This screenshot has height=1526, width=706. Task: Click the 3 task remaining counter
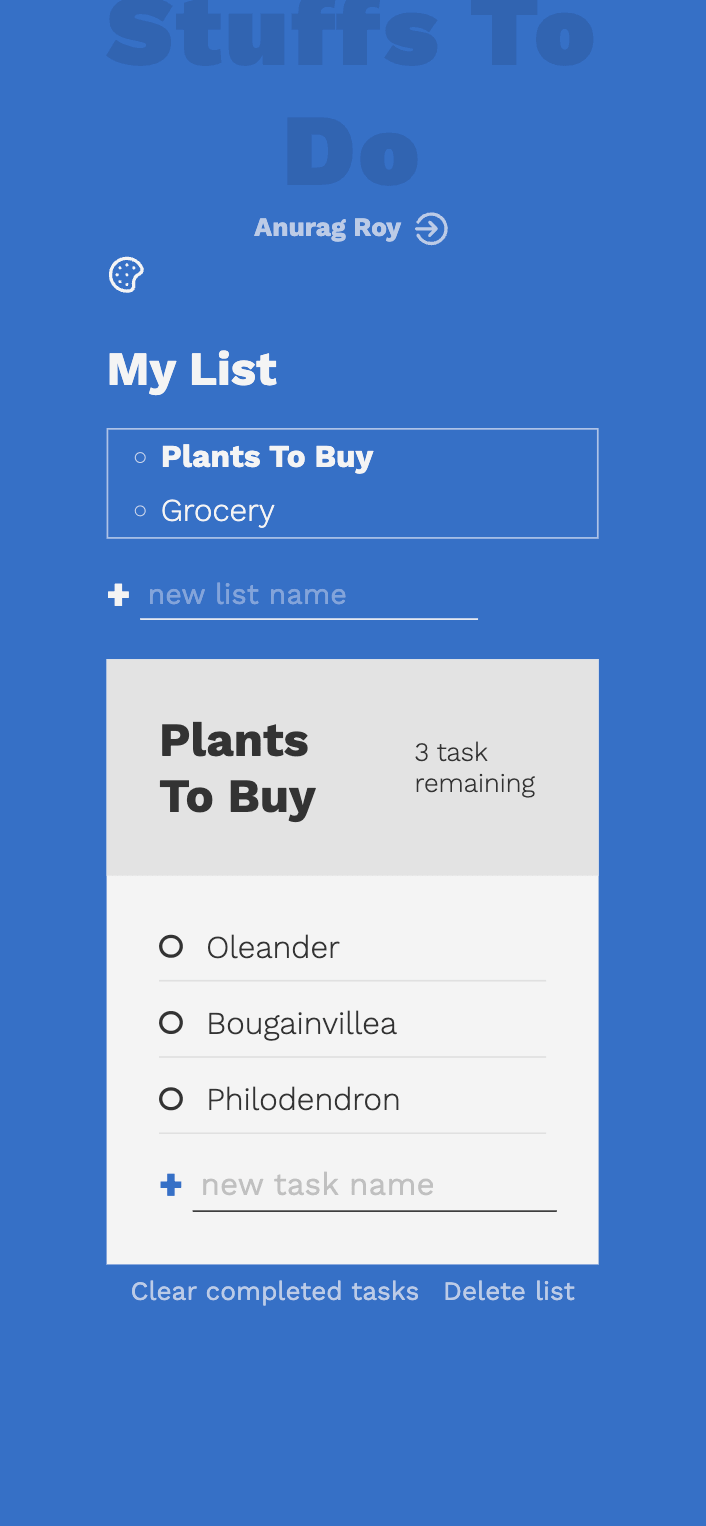coord(474,767)
